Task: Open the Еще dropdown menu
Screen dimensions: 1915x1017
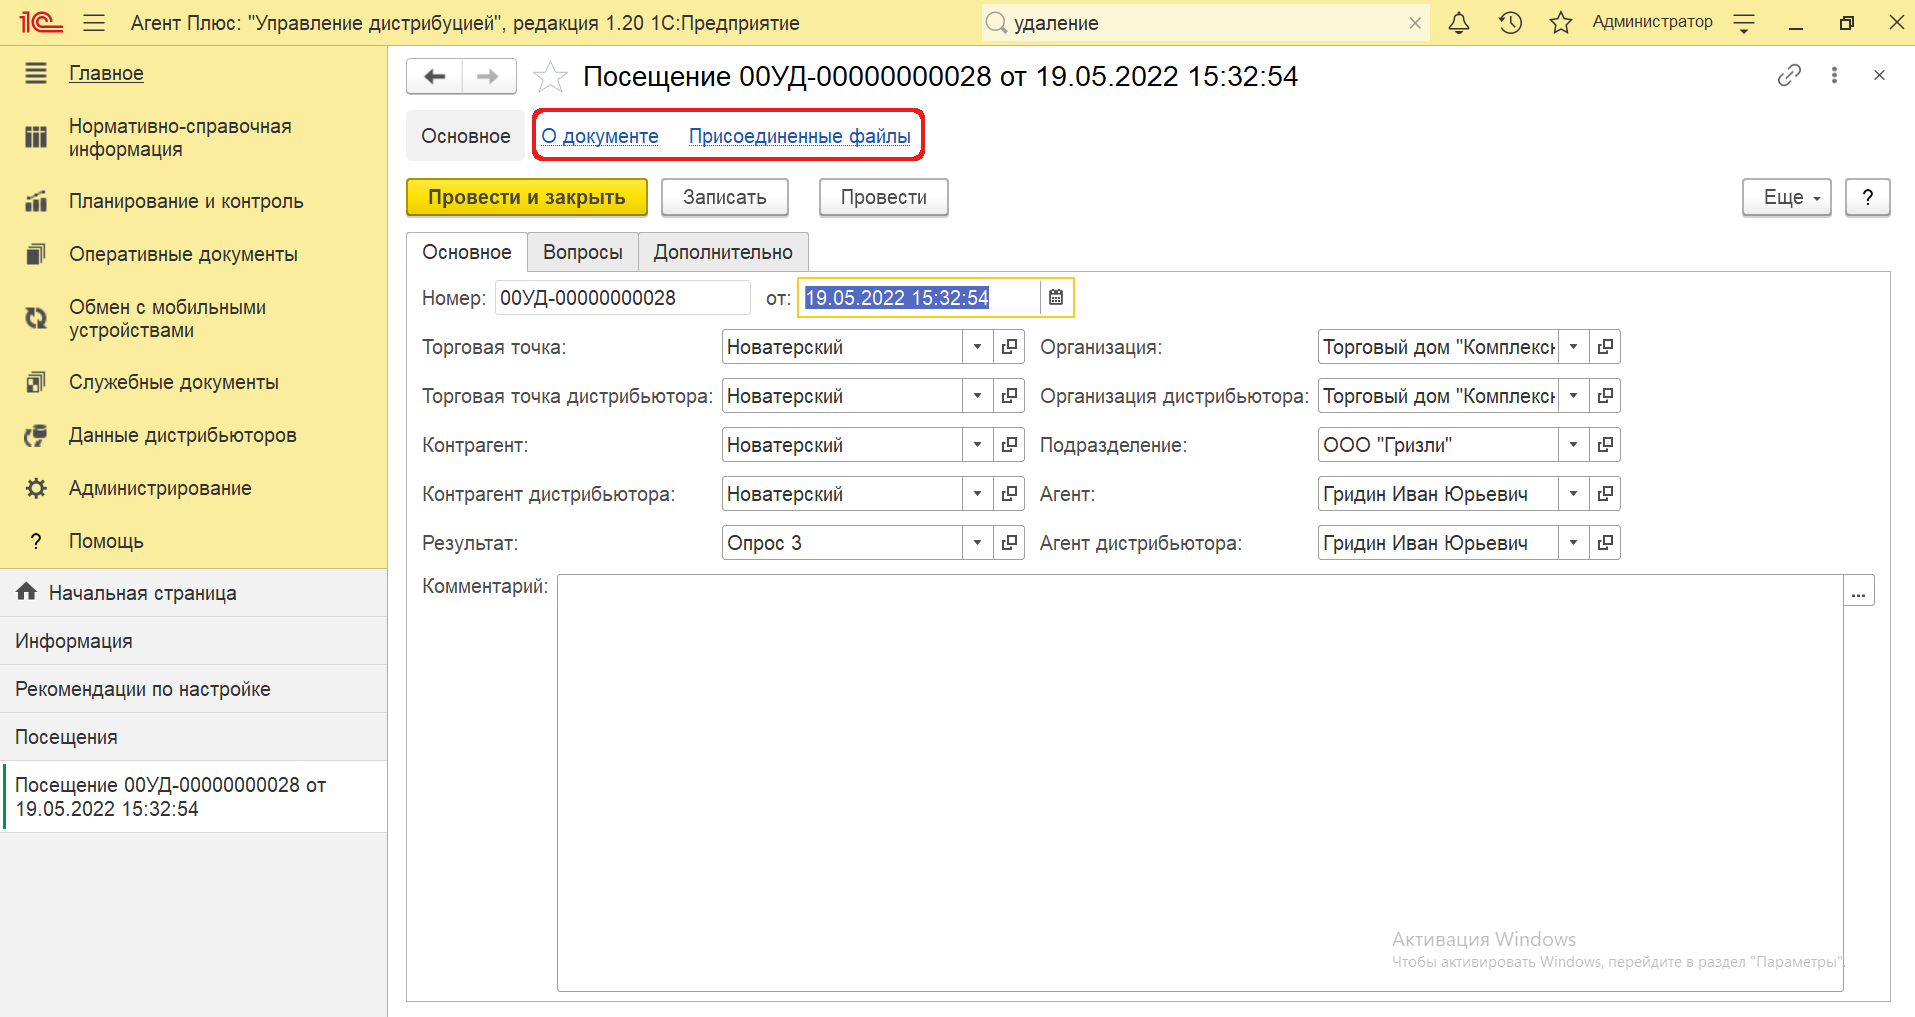Action: coord(1787,197)
